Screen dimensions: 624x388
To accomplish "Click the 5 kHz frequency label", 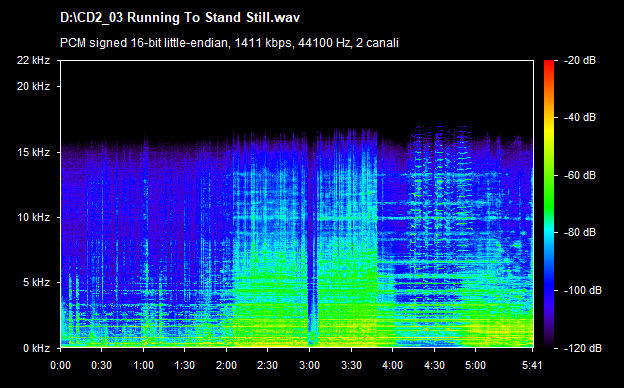I will [36, 283].
